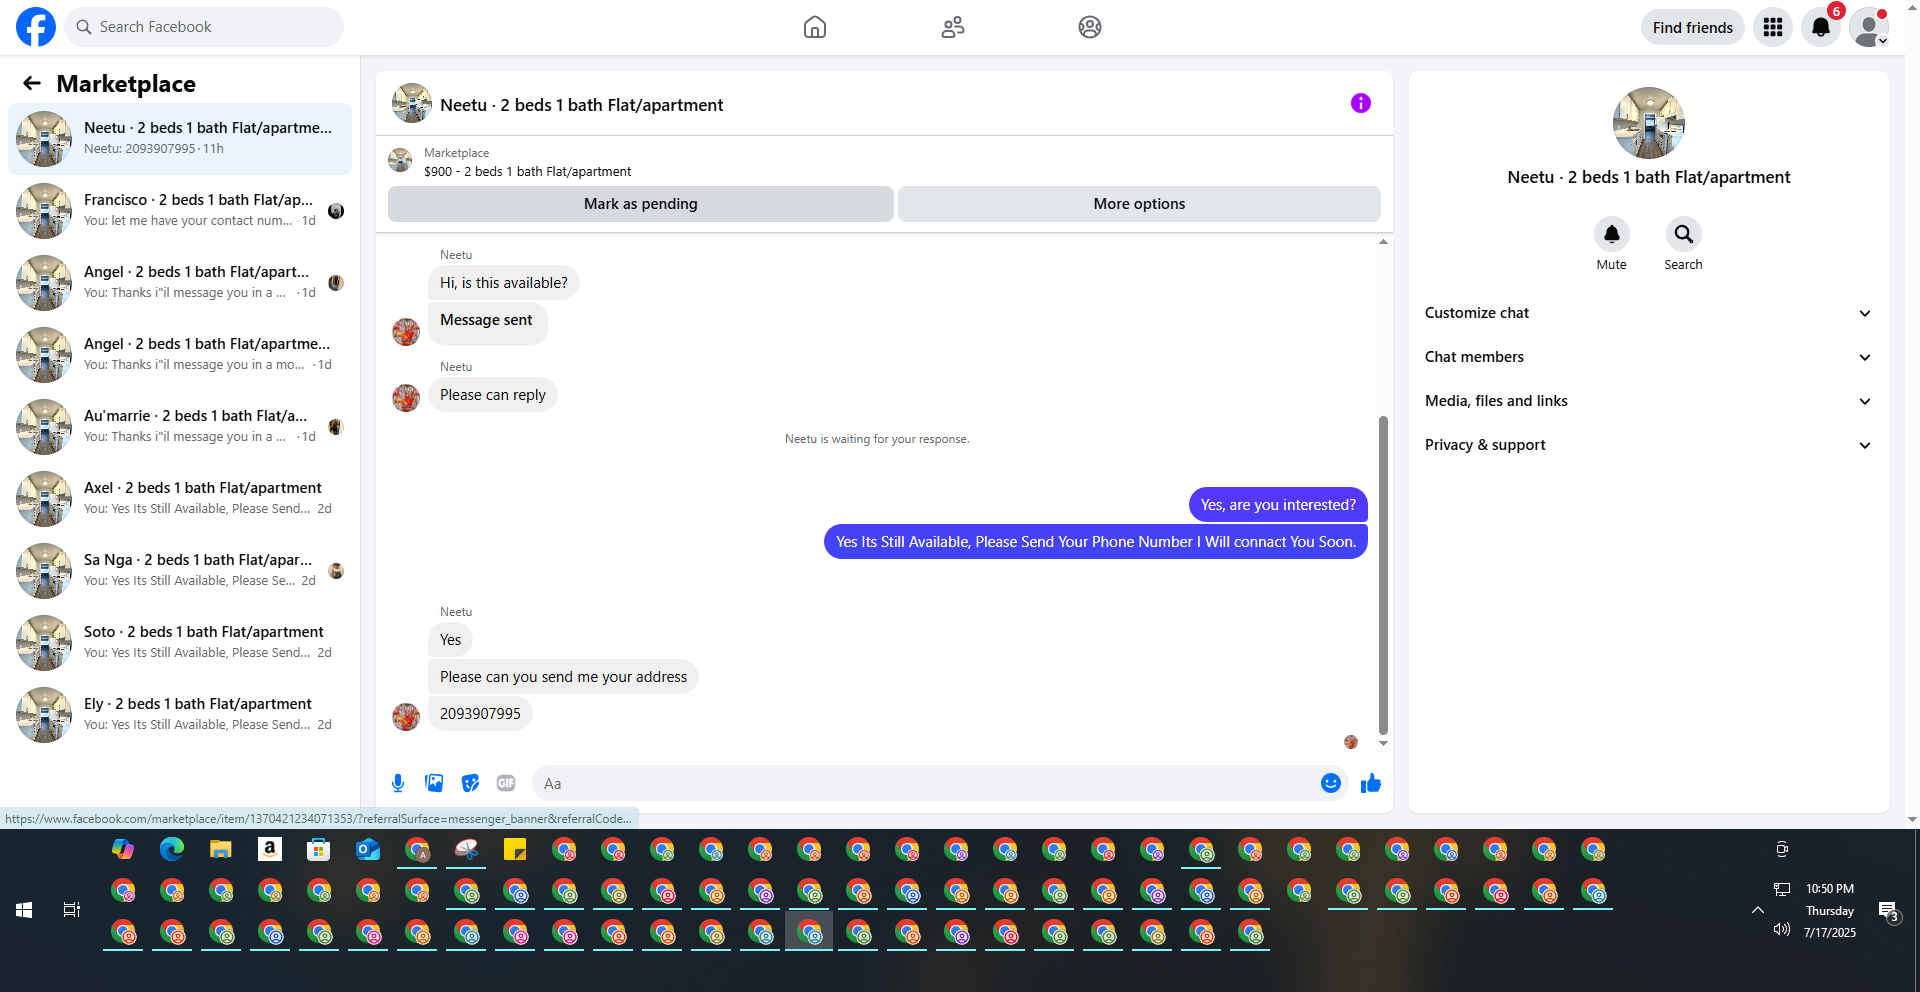This screenshot has width=1920, height=992.
Task: Open Microsoft Store from the taskbar
Action: [319, 850]
